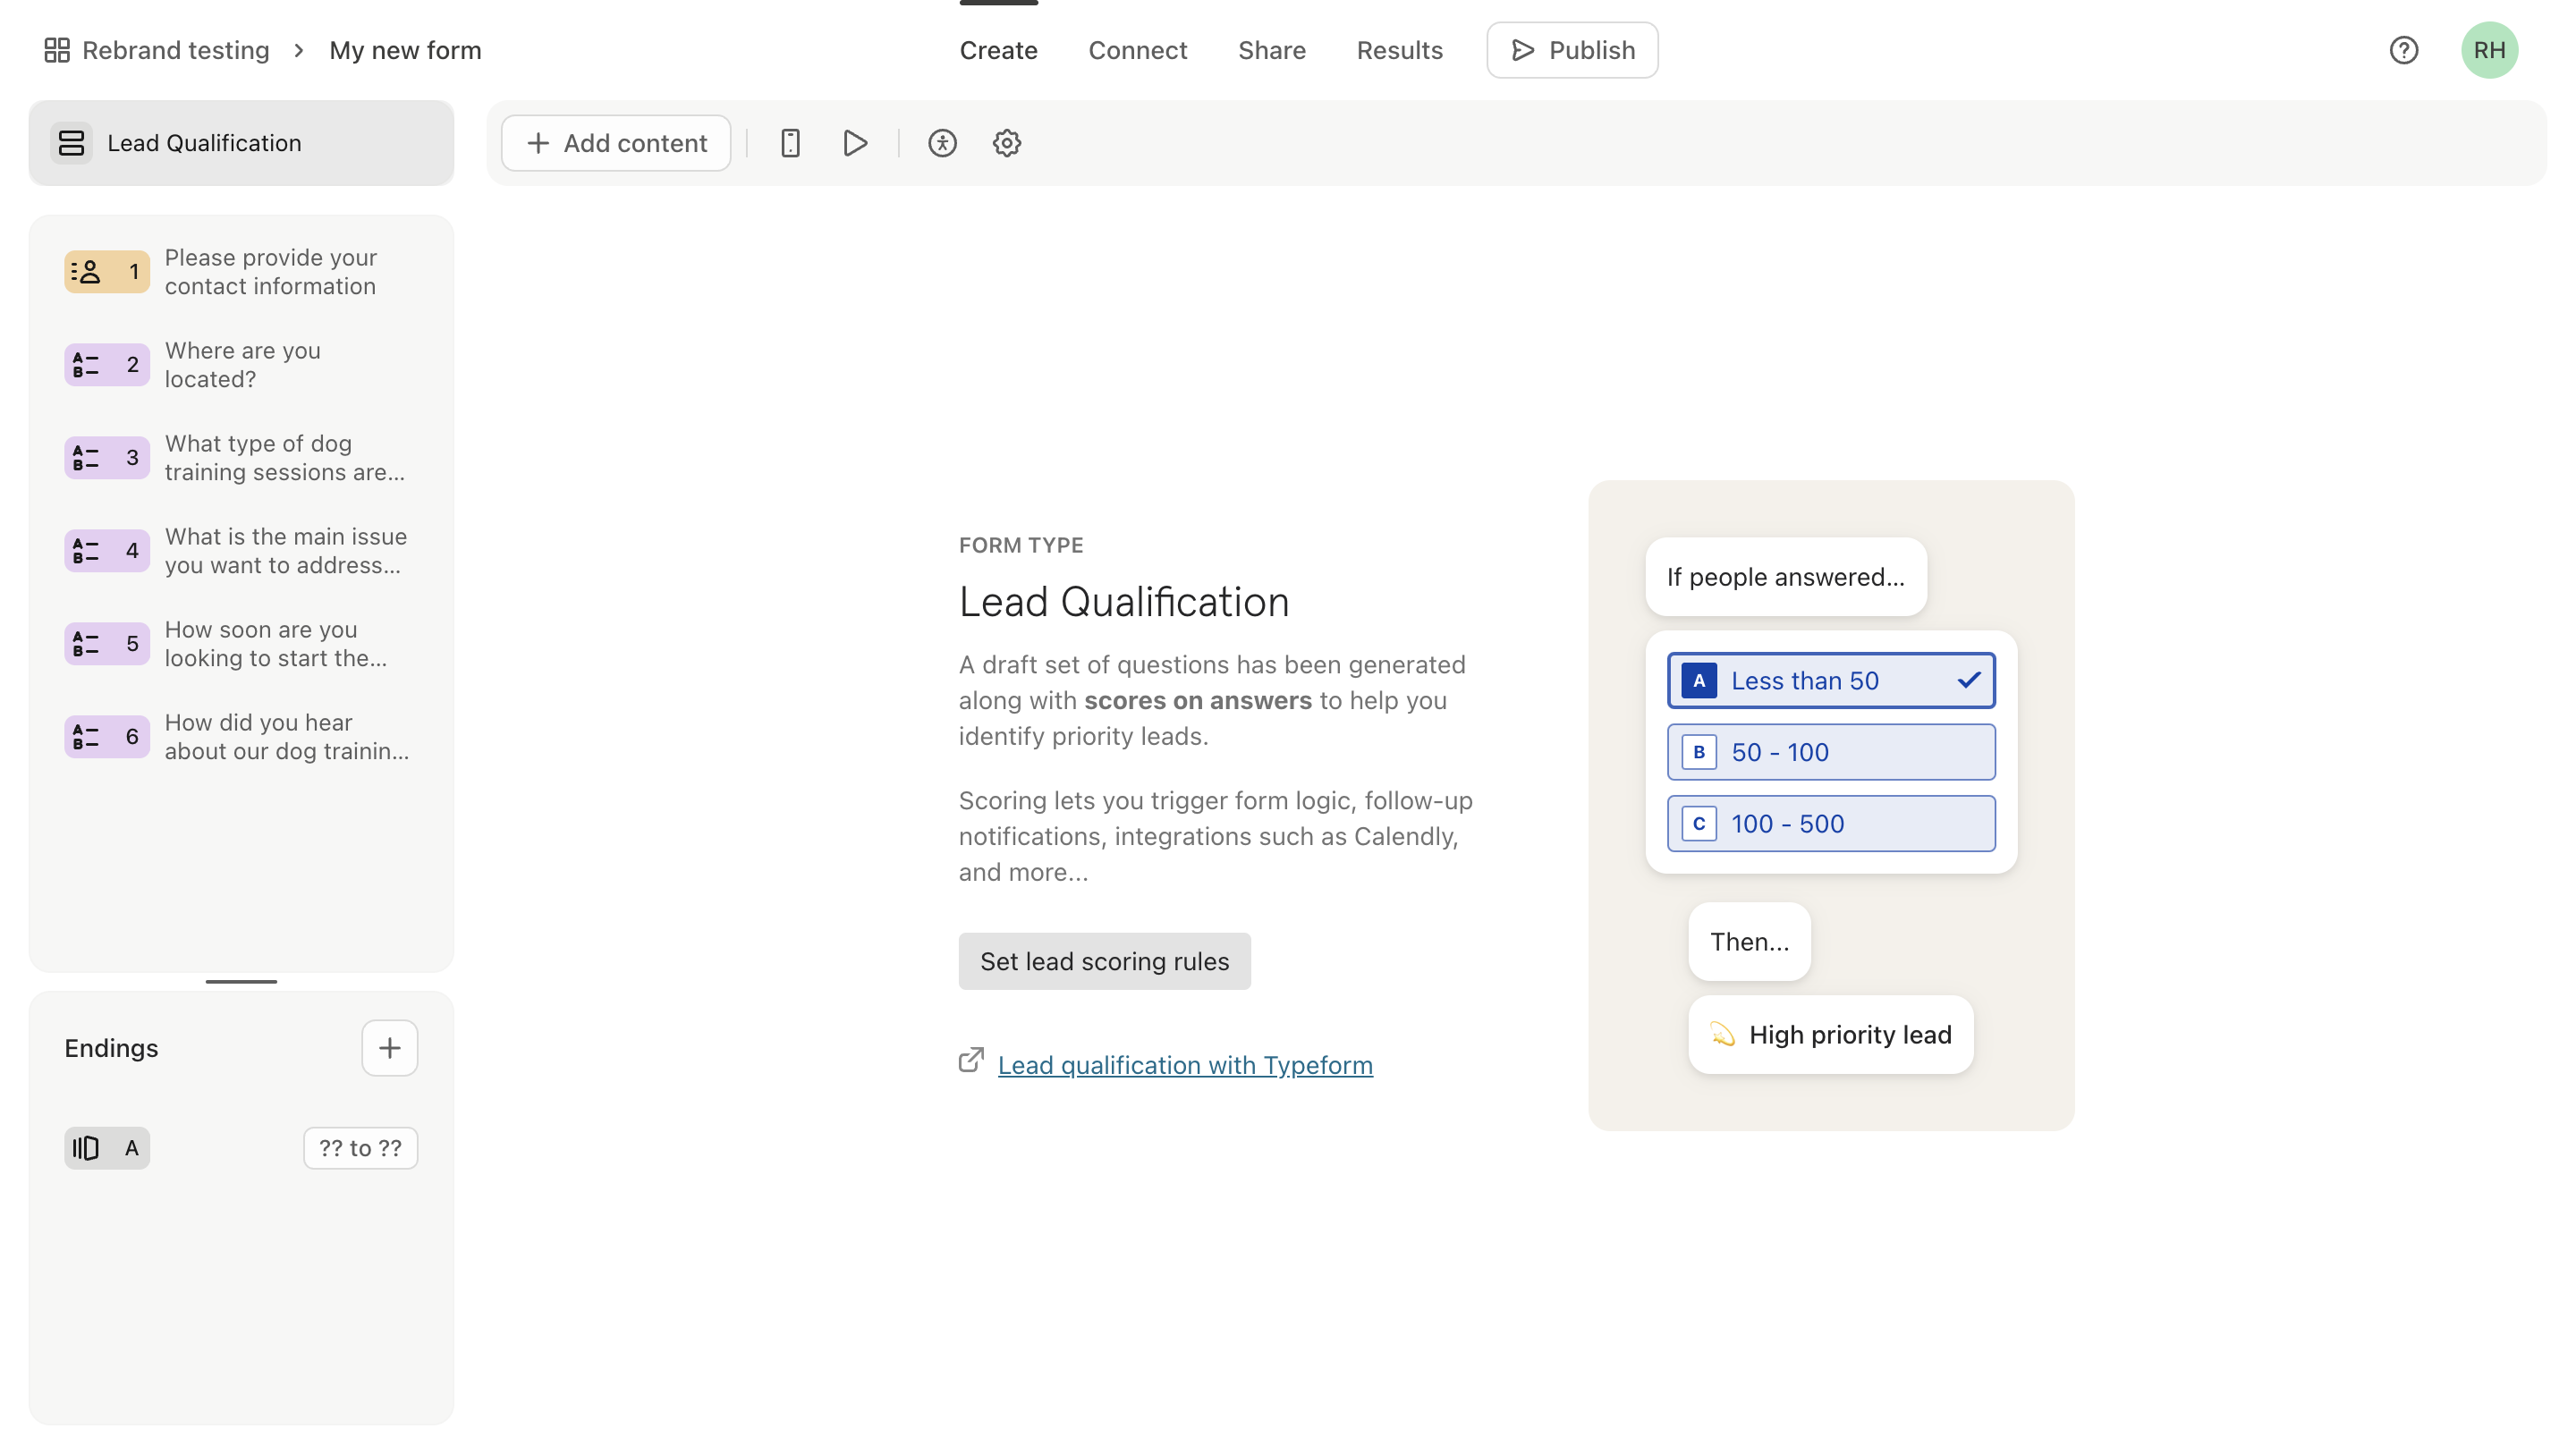Open the Connect tab
This screenshot has height=1454, width=2576.
(1138, 49)
